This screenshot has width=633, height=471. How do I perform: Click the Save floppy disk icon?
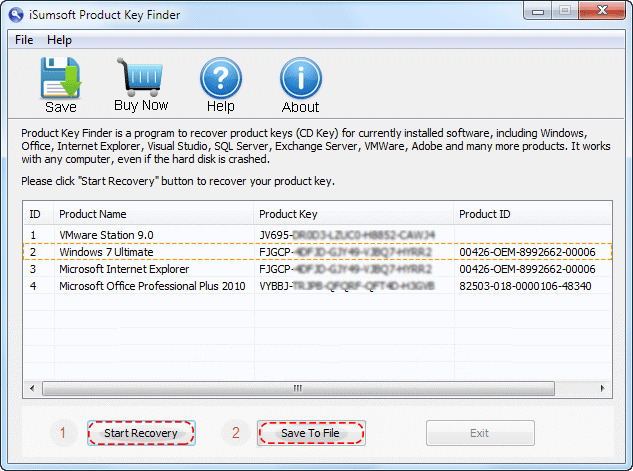click(x=61, y=77)
